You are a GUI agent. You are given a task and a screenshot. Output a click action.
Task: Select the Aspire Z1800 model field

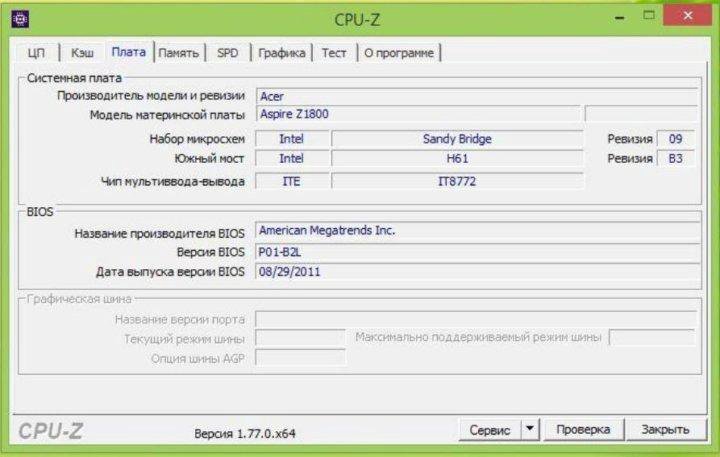(x=417, y=114)
